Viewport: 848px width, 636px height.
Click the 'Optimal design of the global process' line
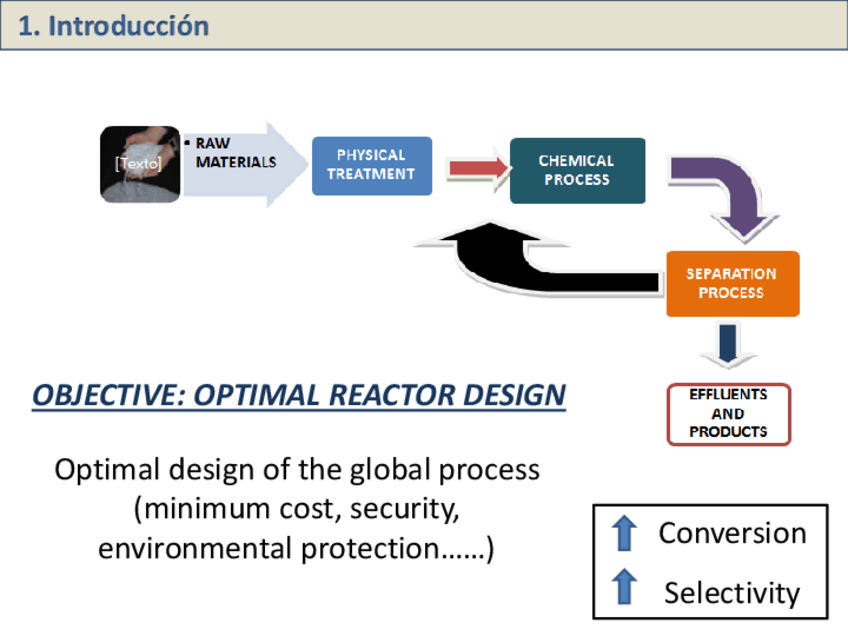coord(297,469)
